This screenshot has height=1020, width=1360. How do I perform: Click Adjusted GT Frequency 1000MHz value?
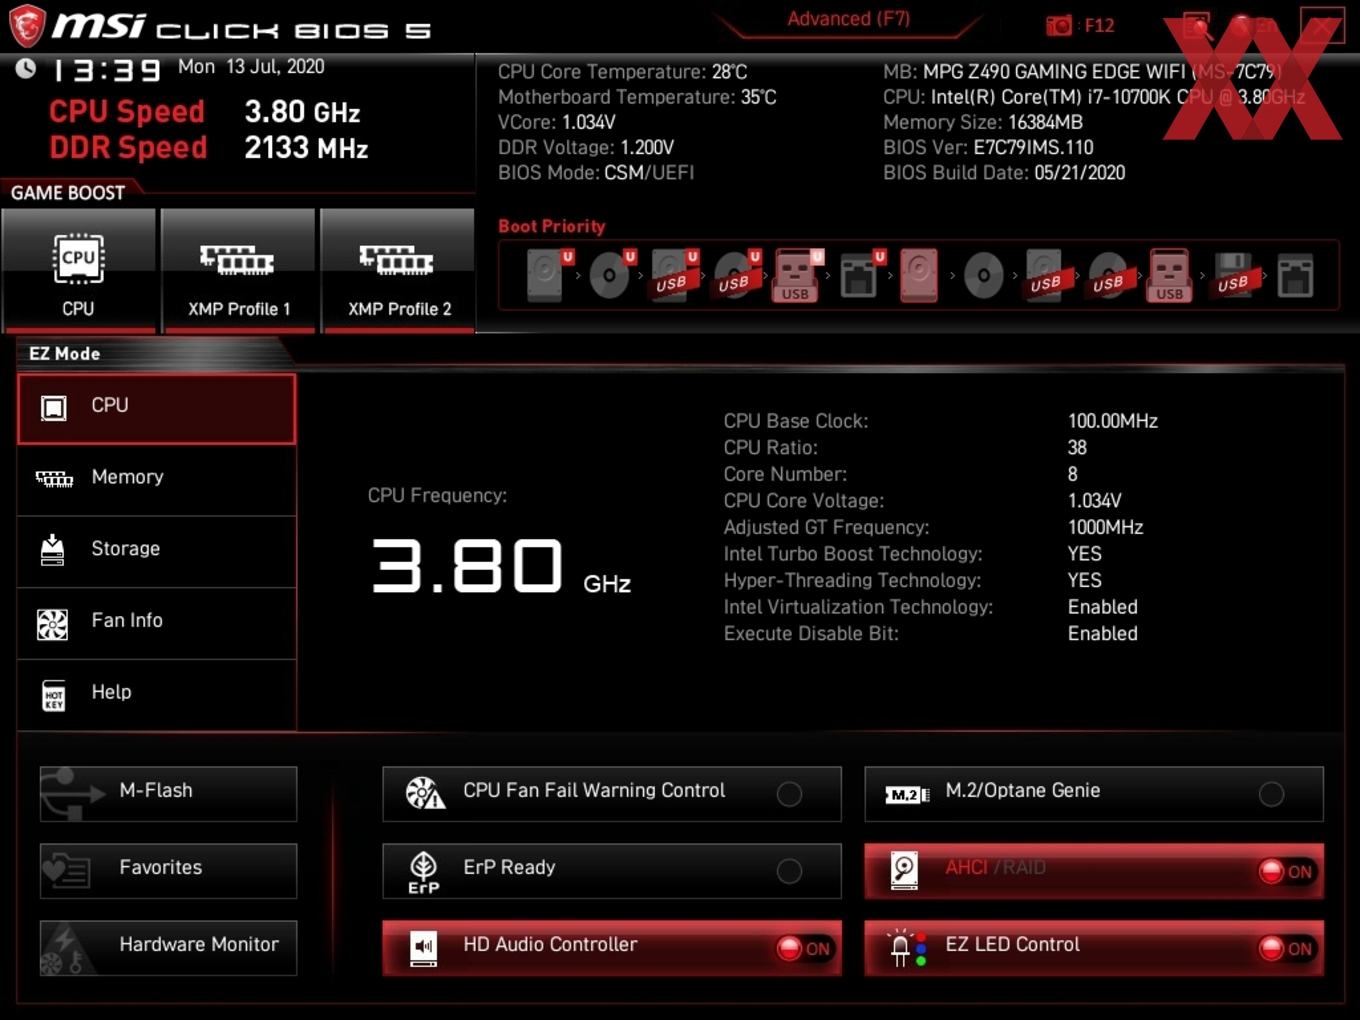[x=1105, y=527]
